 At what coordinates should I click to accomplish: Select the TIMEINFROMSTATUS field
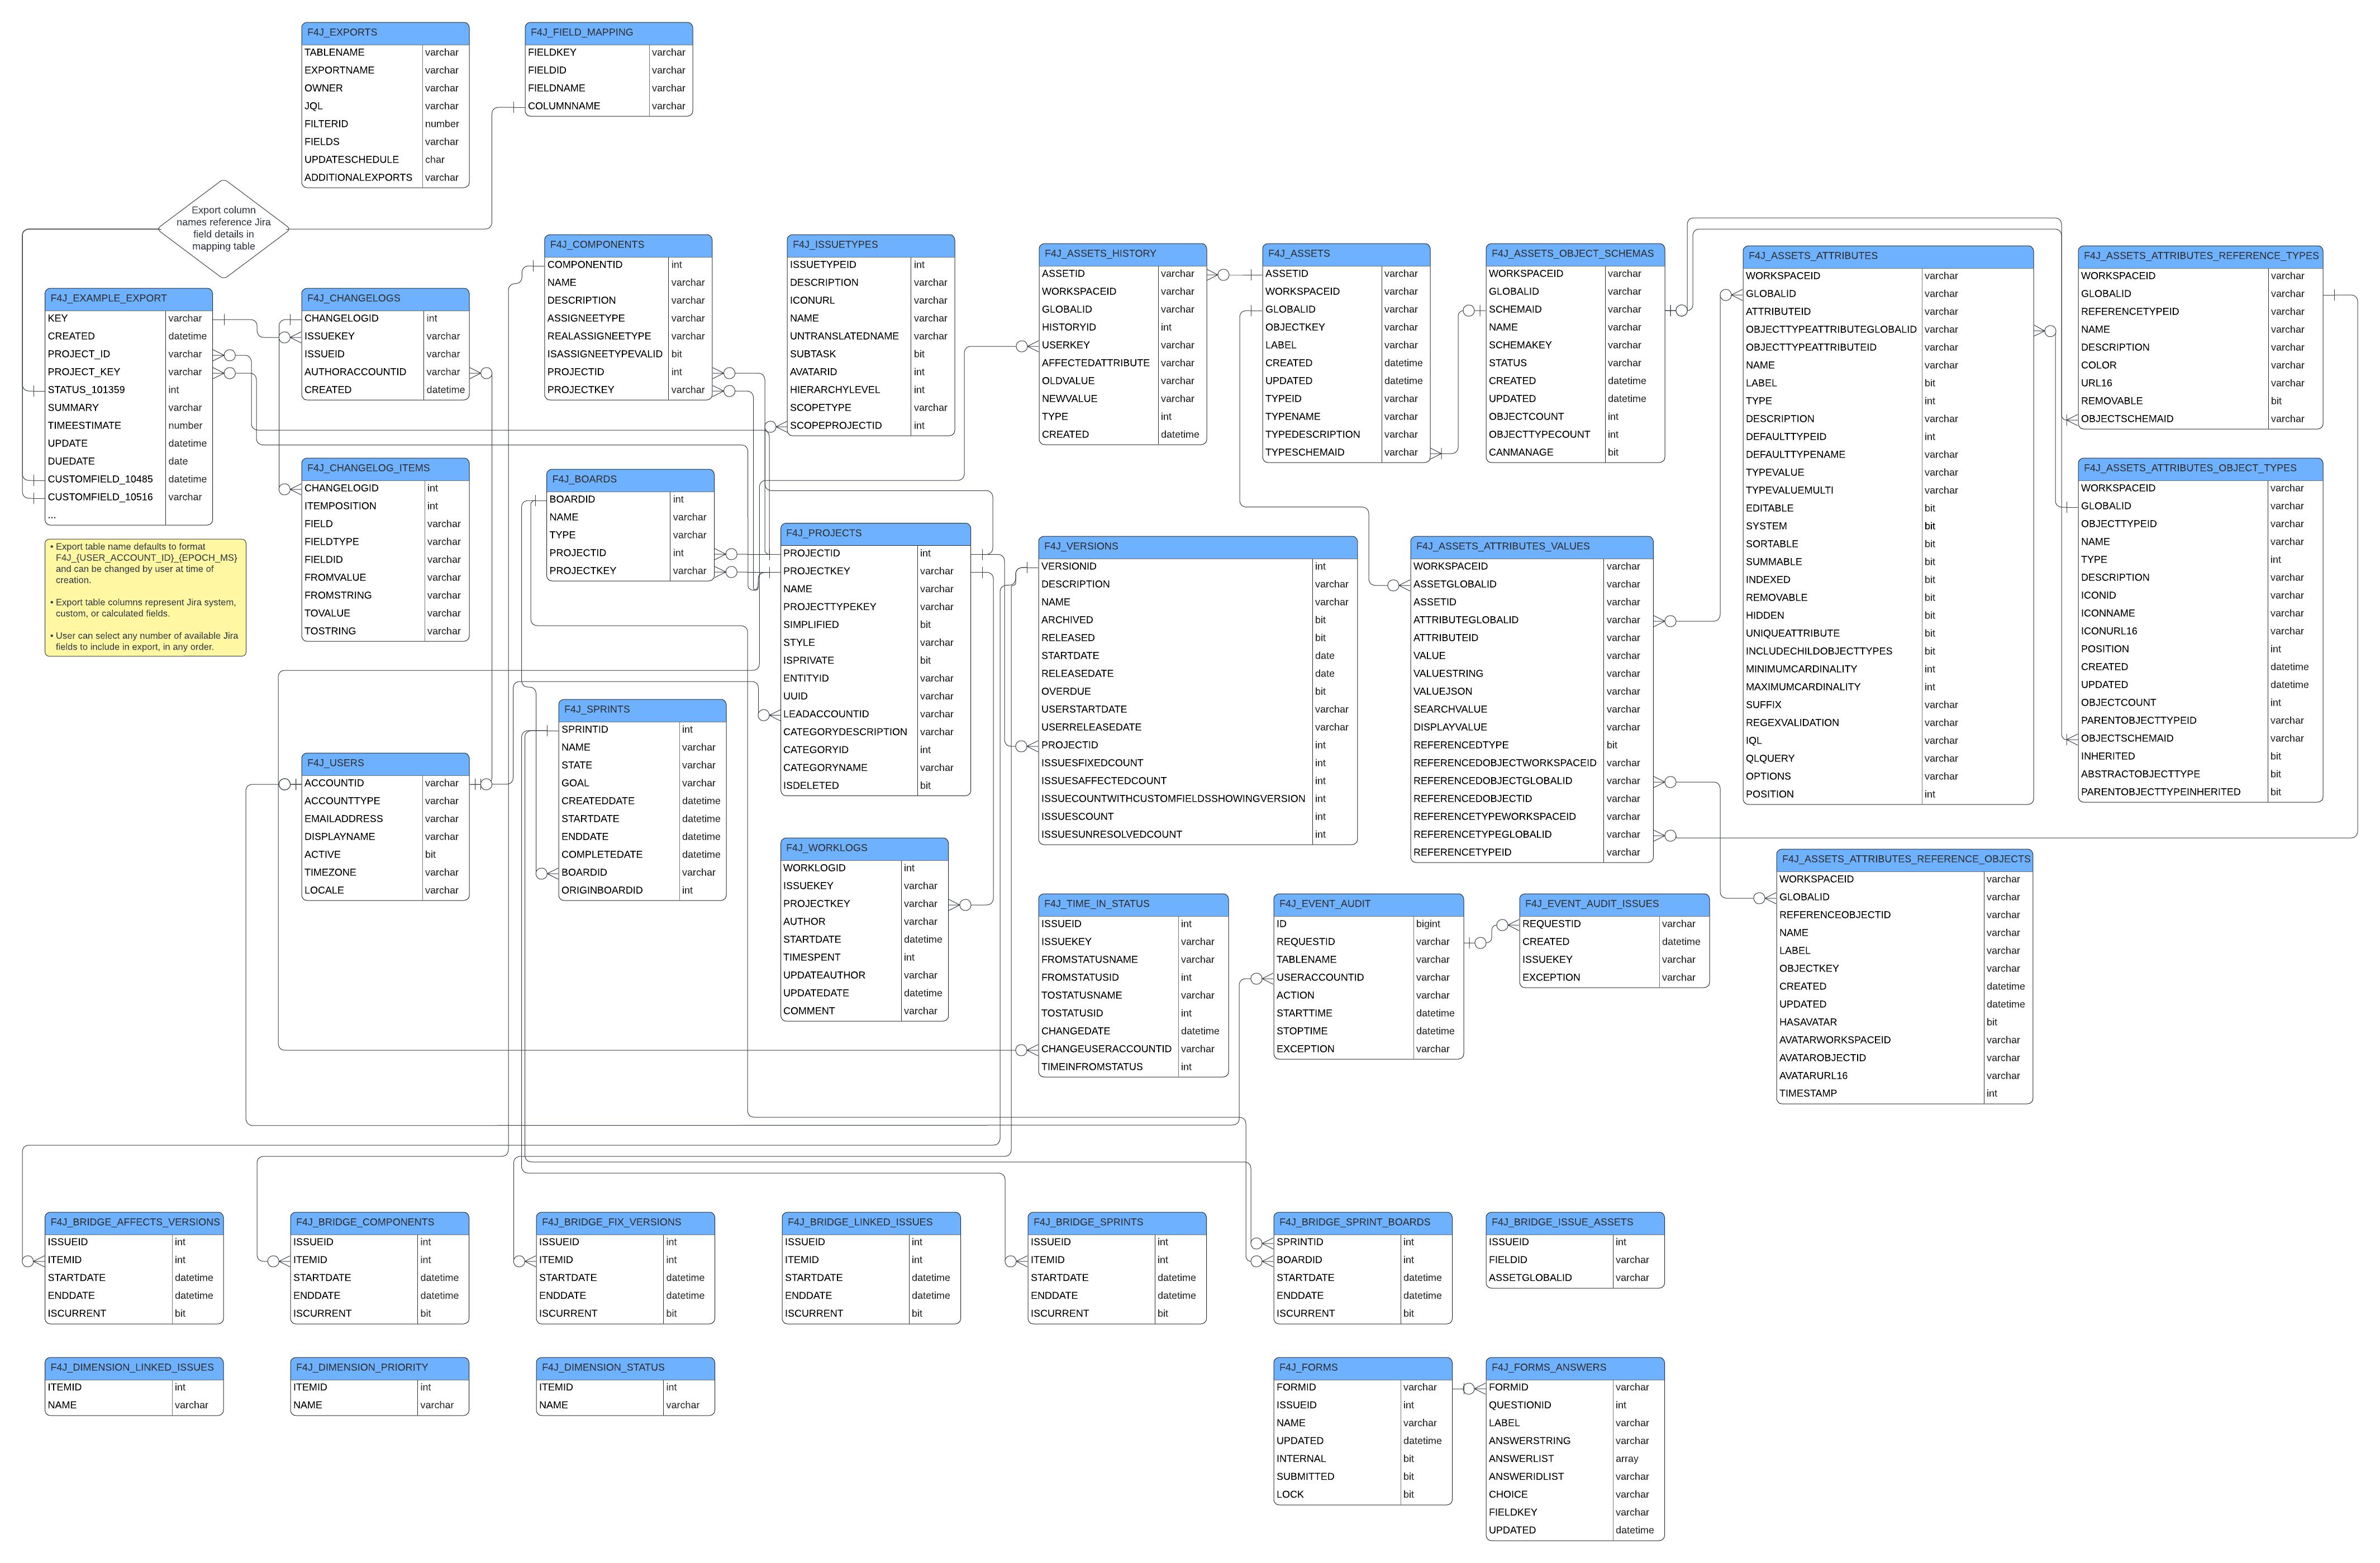click(x=1133, y=1068)
